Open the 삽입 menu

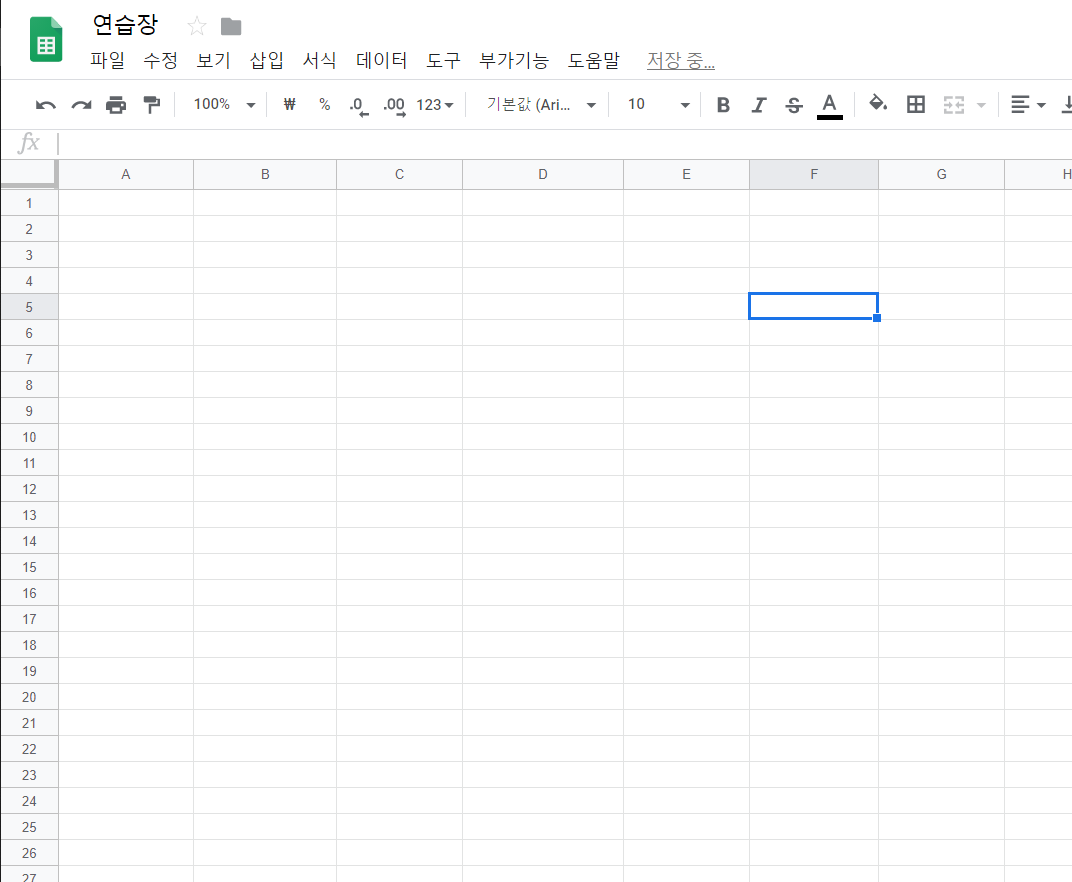pyautogui.click(x=267, y=60)
